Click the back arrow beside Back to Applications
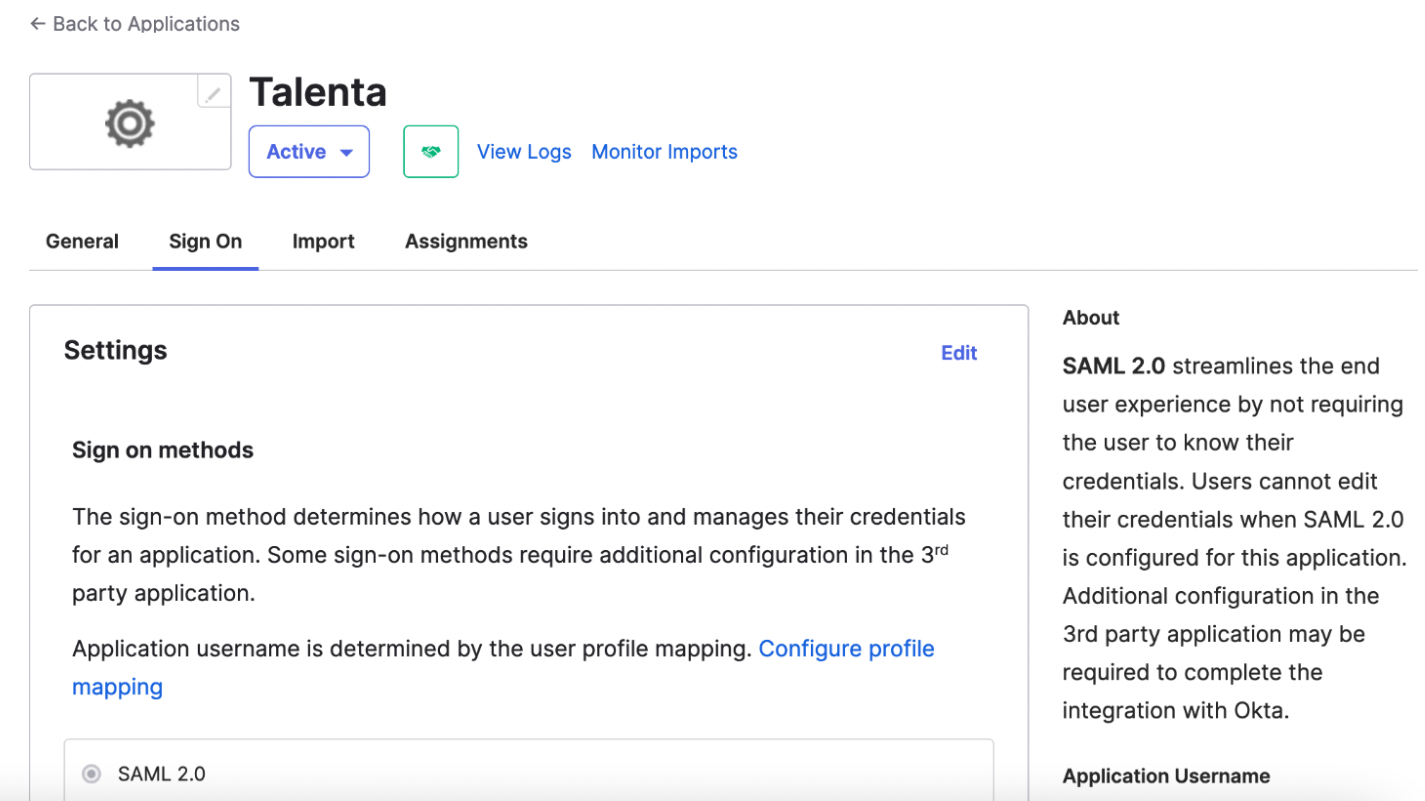1425x801 pixels. coord(37,24)
